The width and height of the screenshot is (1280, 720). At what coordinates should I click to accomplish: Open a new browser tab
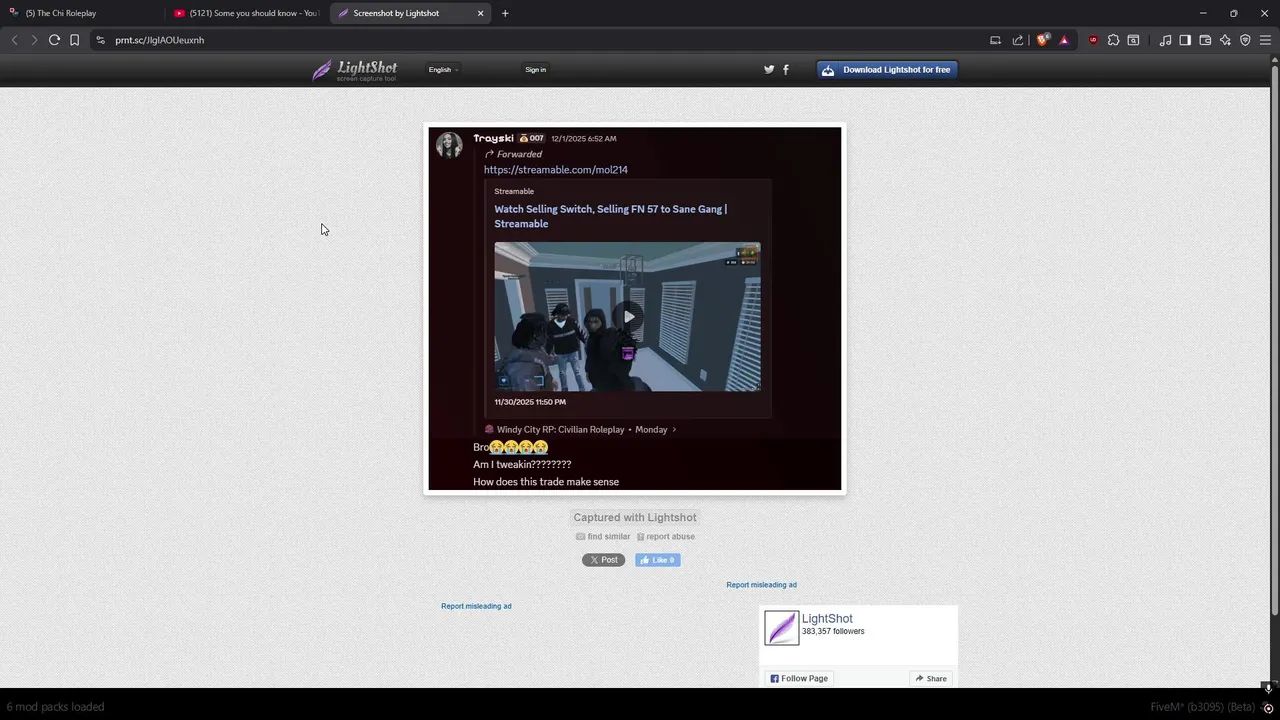pyautogui.click(x=505, y=13)
